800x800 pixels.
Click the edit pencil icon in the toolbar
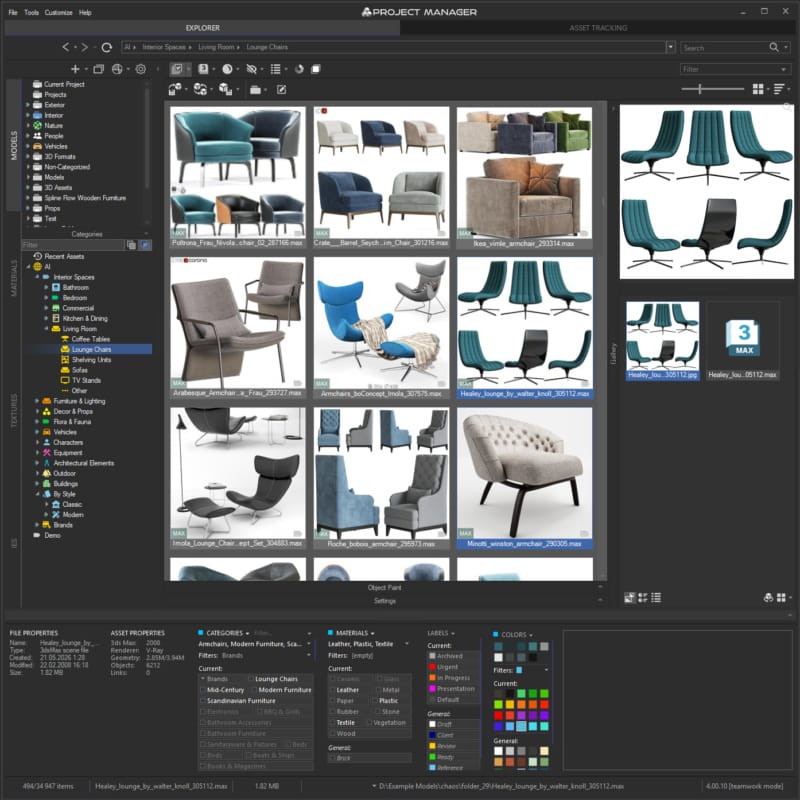(x=282, y=90)
